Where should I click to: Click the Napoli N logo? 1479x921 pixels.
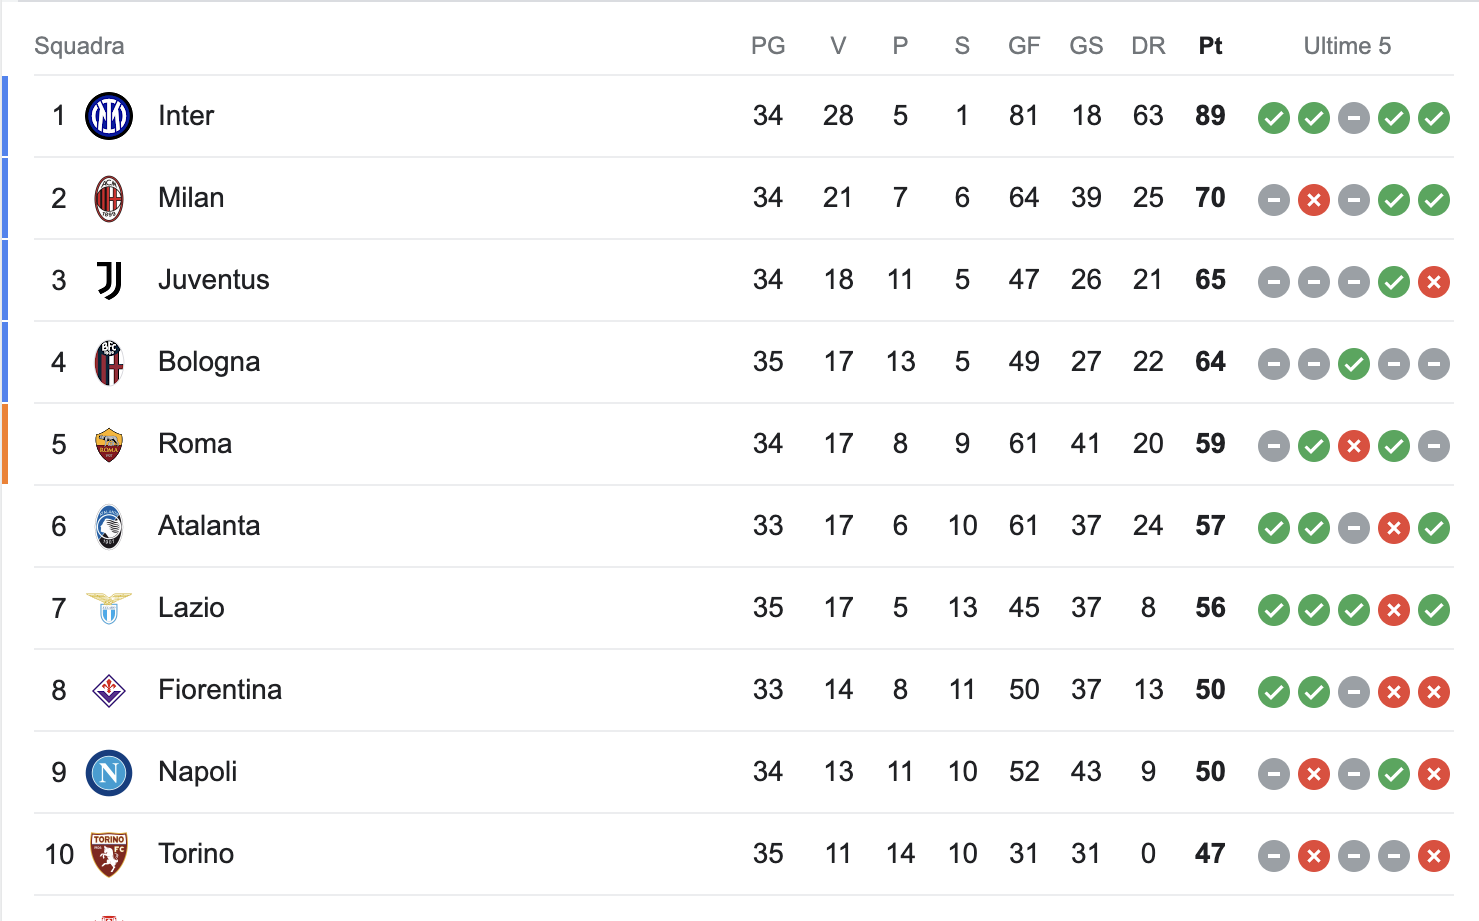(109, 772)
